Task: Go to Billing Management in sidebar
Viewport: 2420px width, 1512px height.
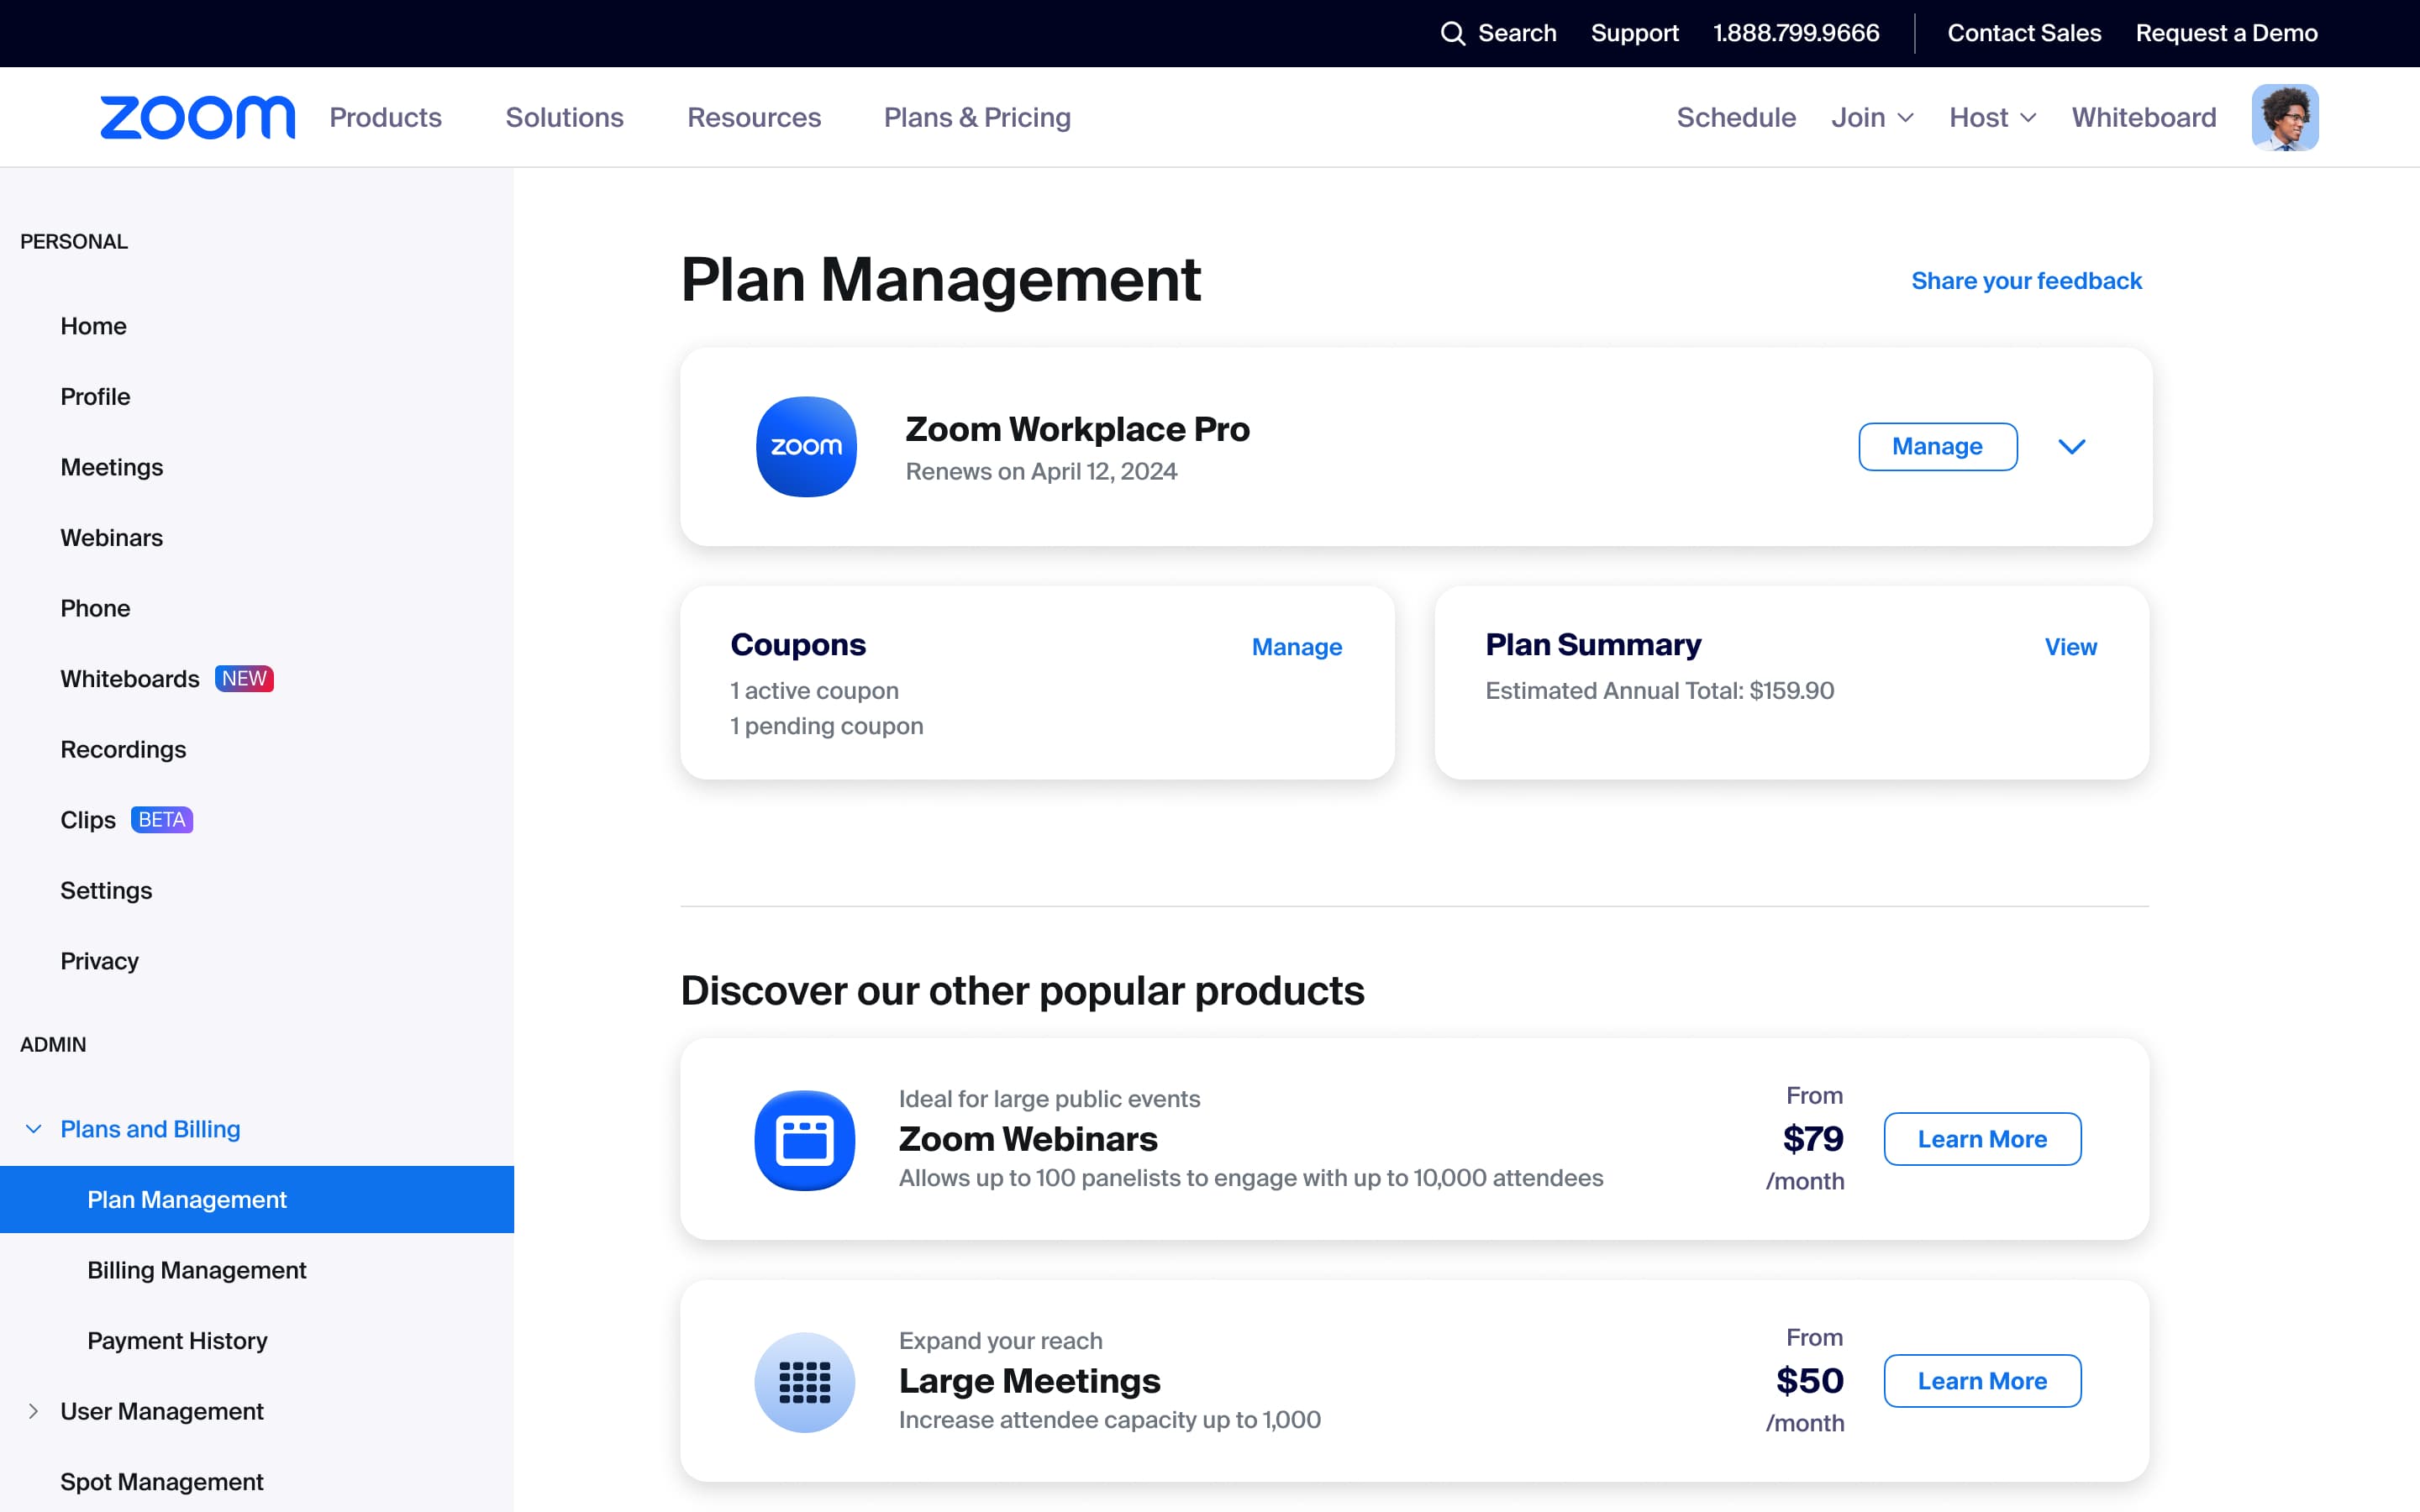Action: click(x=196, y=1270)
